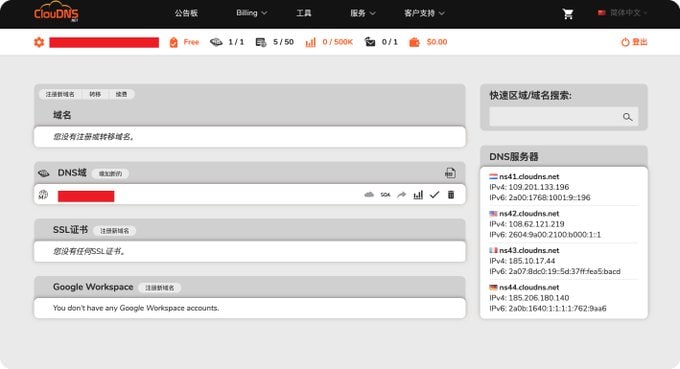Delete the DNS zone with the trash icon

pyautogui.click(x=451, y=195)
